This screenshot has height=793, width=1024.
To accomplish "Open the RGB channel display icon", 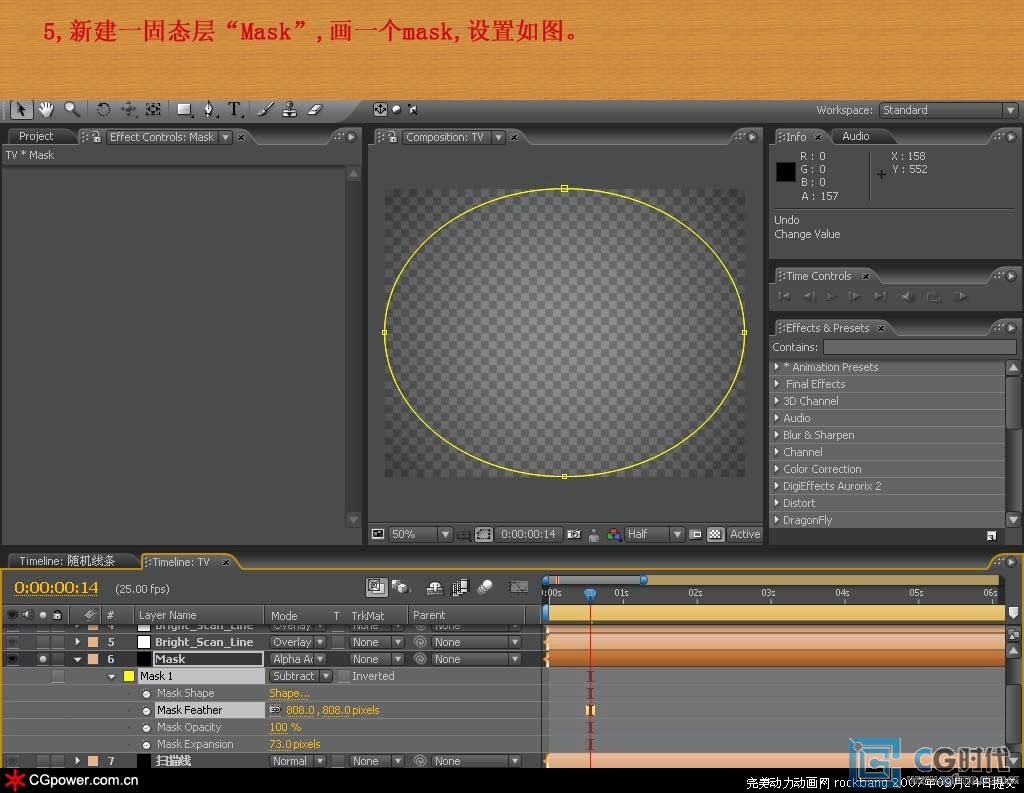I will pos(614,534).
